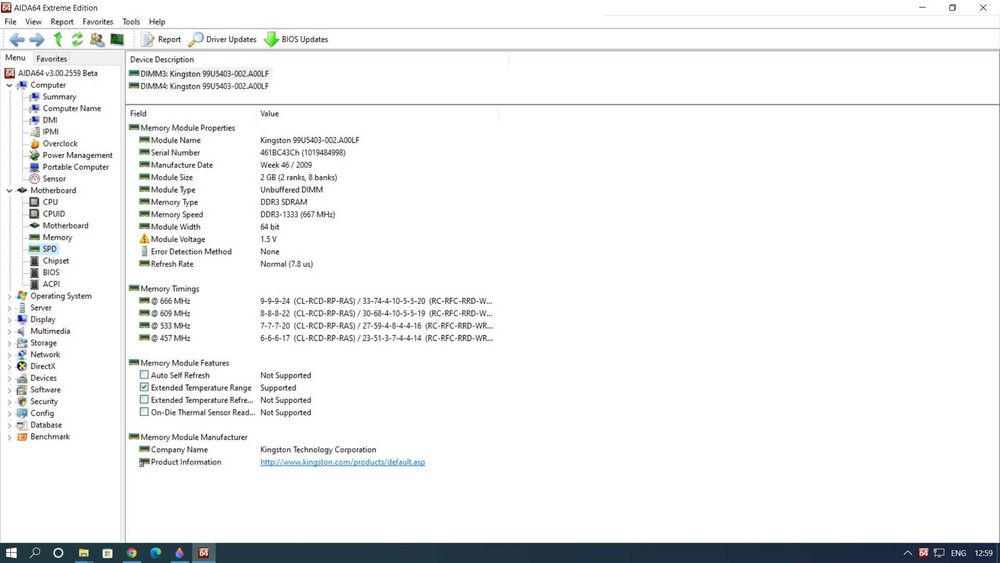The image size is (1000, 563).
Task: Select the BIOS tree item
Action: pyautogui.click(x=51, y=272)
